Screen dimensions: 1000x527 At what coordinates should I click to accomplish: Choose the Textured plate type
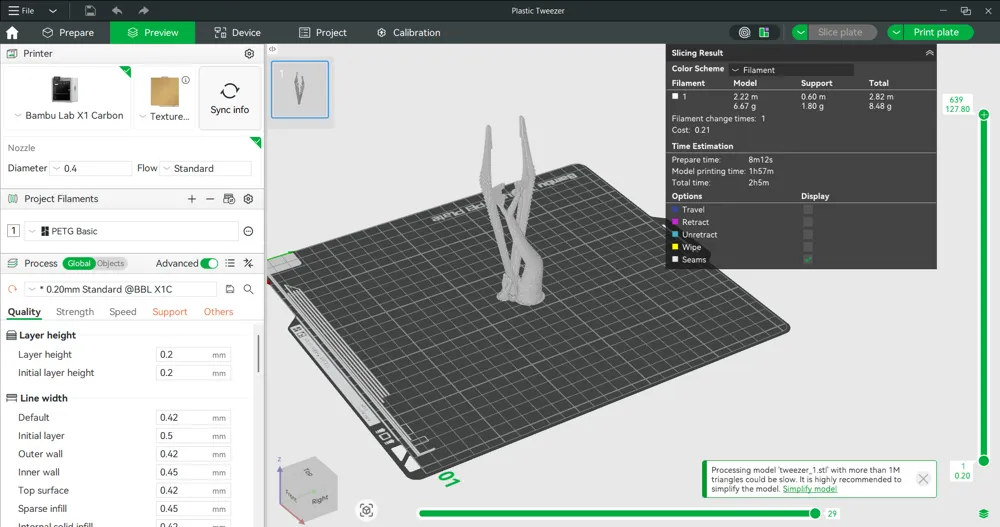pyautogui.click(x=165, y=97)
